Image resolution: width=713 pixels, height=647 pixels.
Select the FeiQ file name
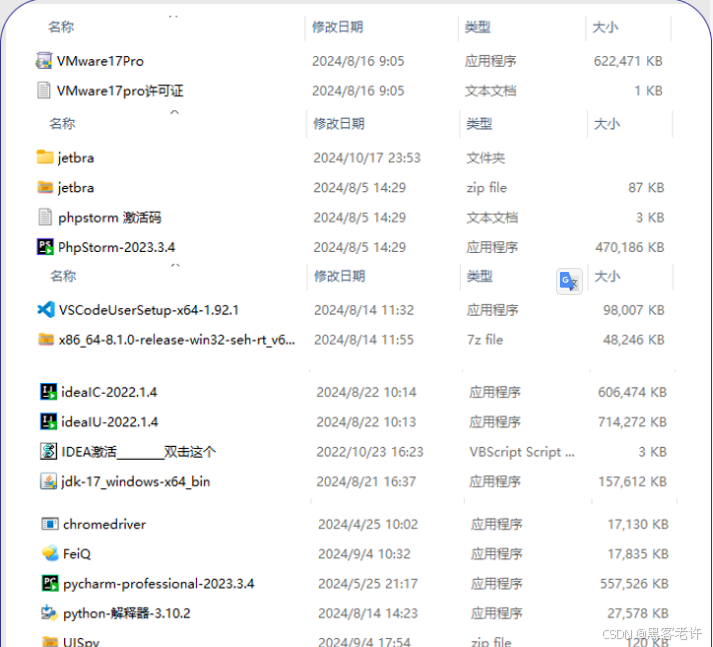tap(77, 554)
